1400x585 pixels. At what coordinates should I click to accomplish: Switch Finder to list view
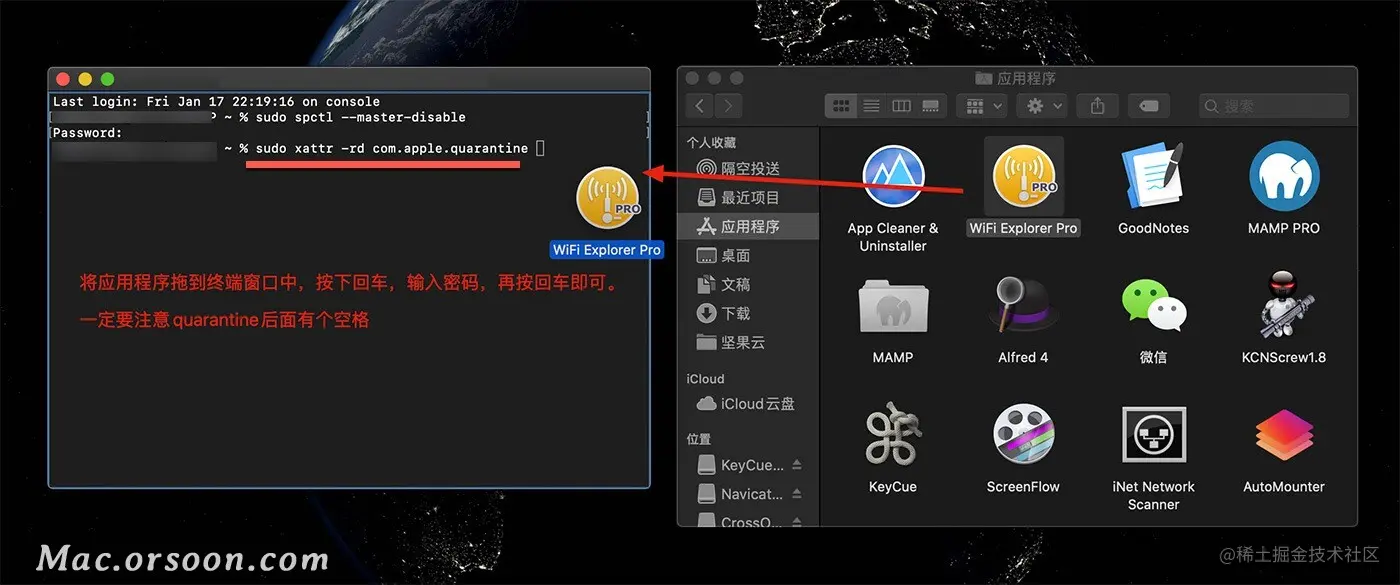[871, 105]
